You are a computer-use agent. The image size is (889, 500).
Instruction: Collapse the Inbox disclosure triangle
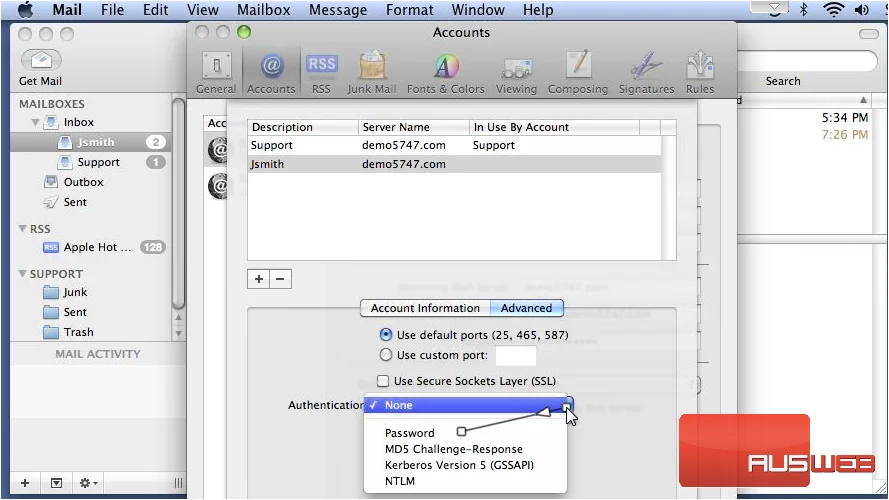coord(35,122)
